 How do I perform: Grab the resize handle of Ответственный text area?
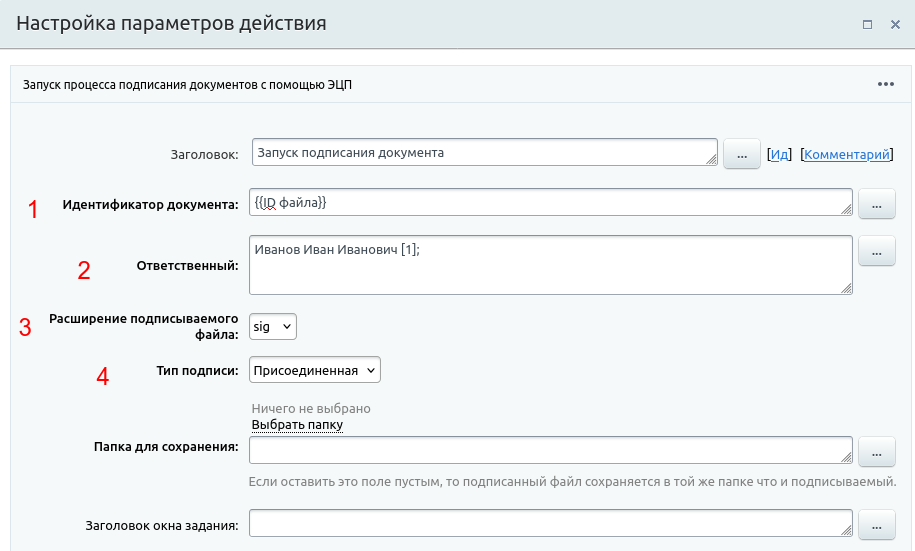click(846, 288)
